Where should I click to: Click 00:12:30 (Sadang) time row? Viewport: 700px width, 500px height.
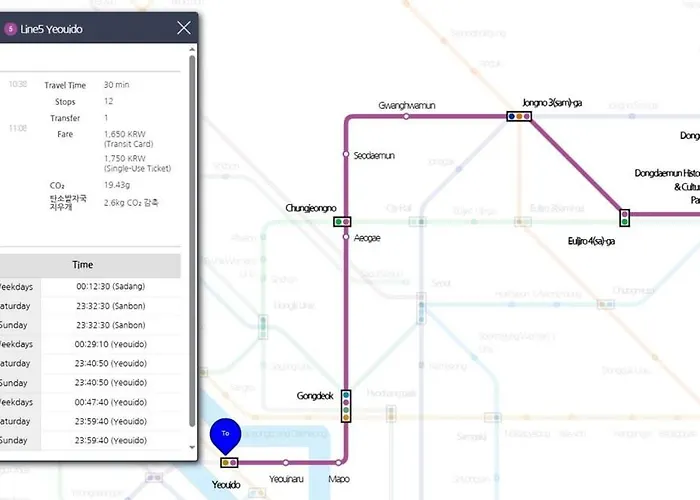pos(111,286)
